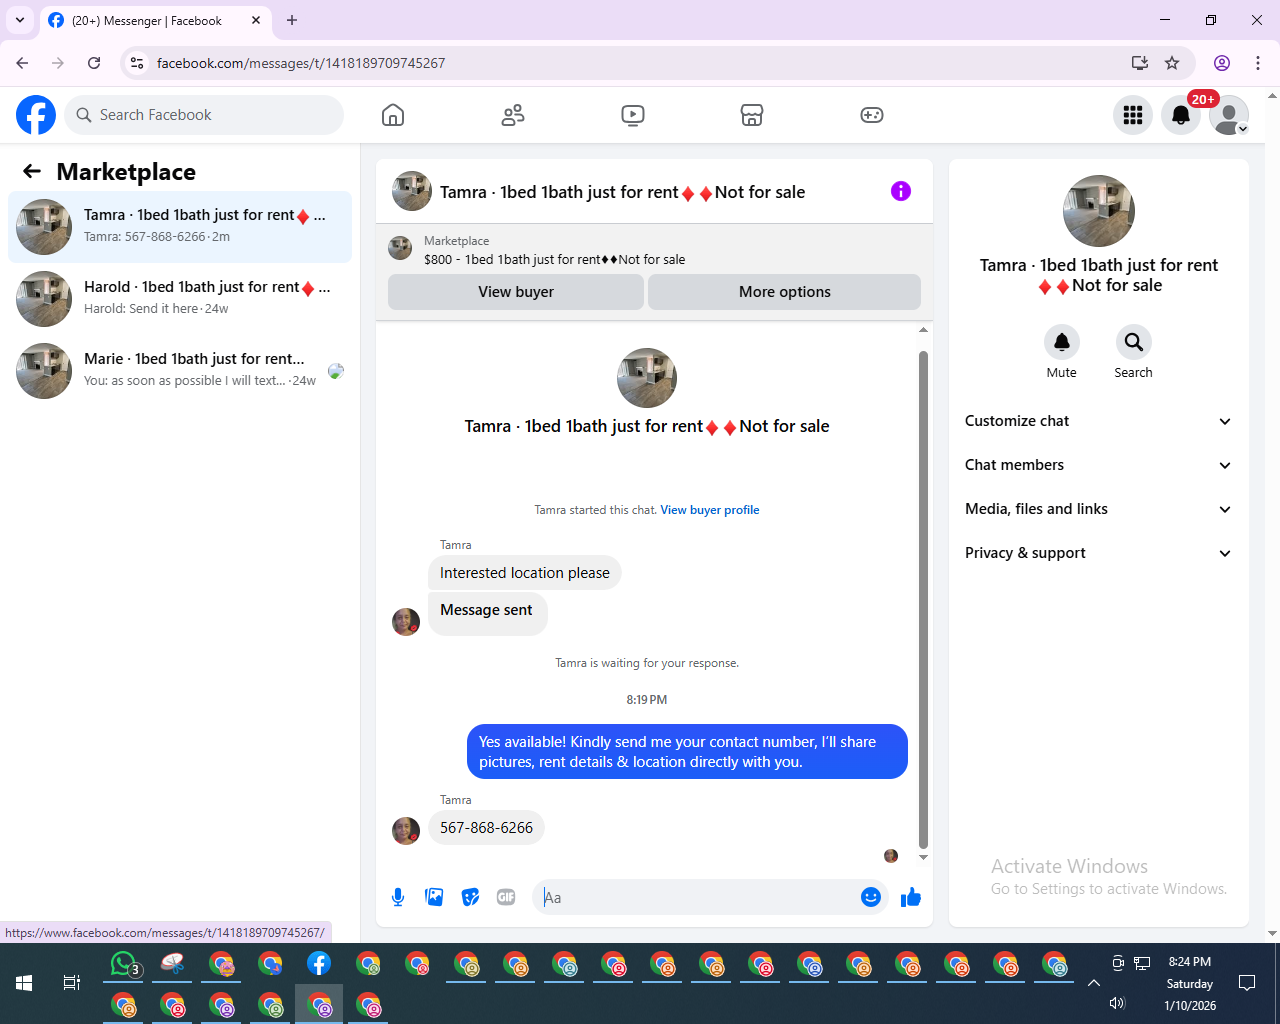This screenshot has width=1280, height=1024.
Task: Click the chat scrollbar up arrow
Action: (x=923, y=330)
